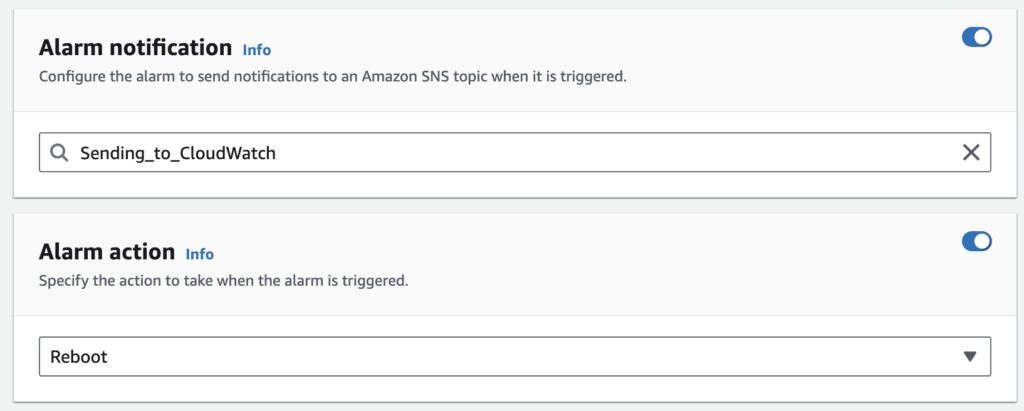The image size is (1024, 411).
Task: Open the Reboot alarm action dropdown
Action: coord(500,357)
